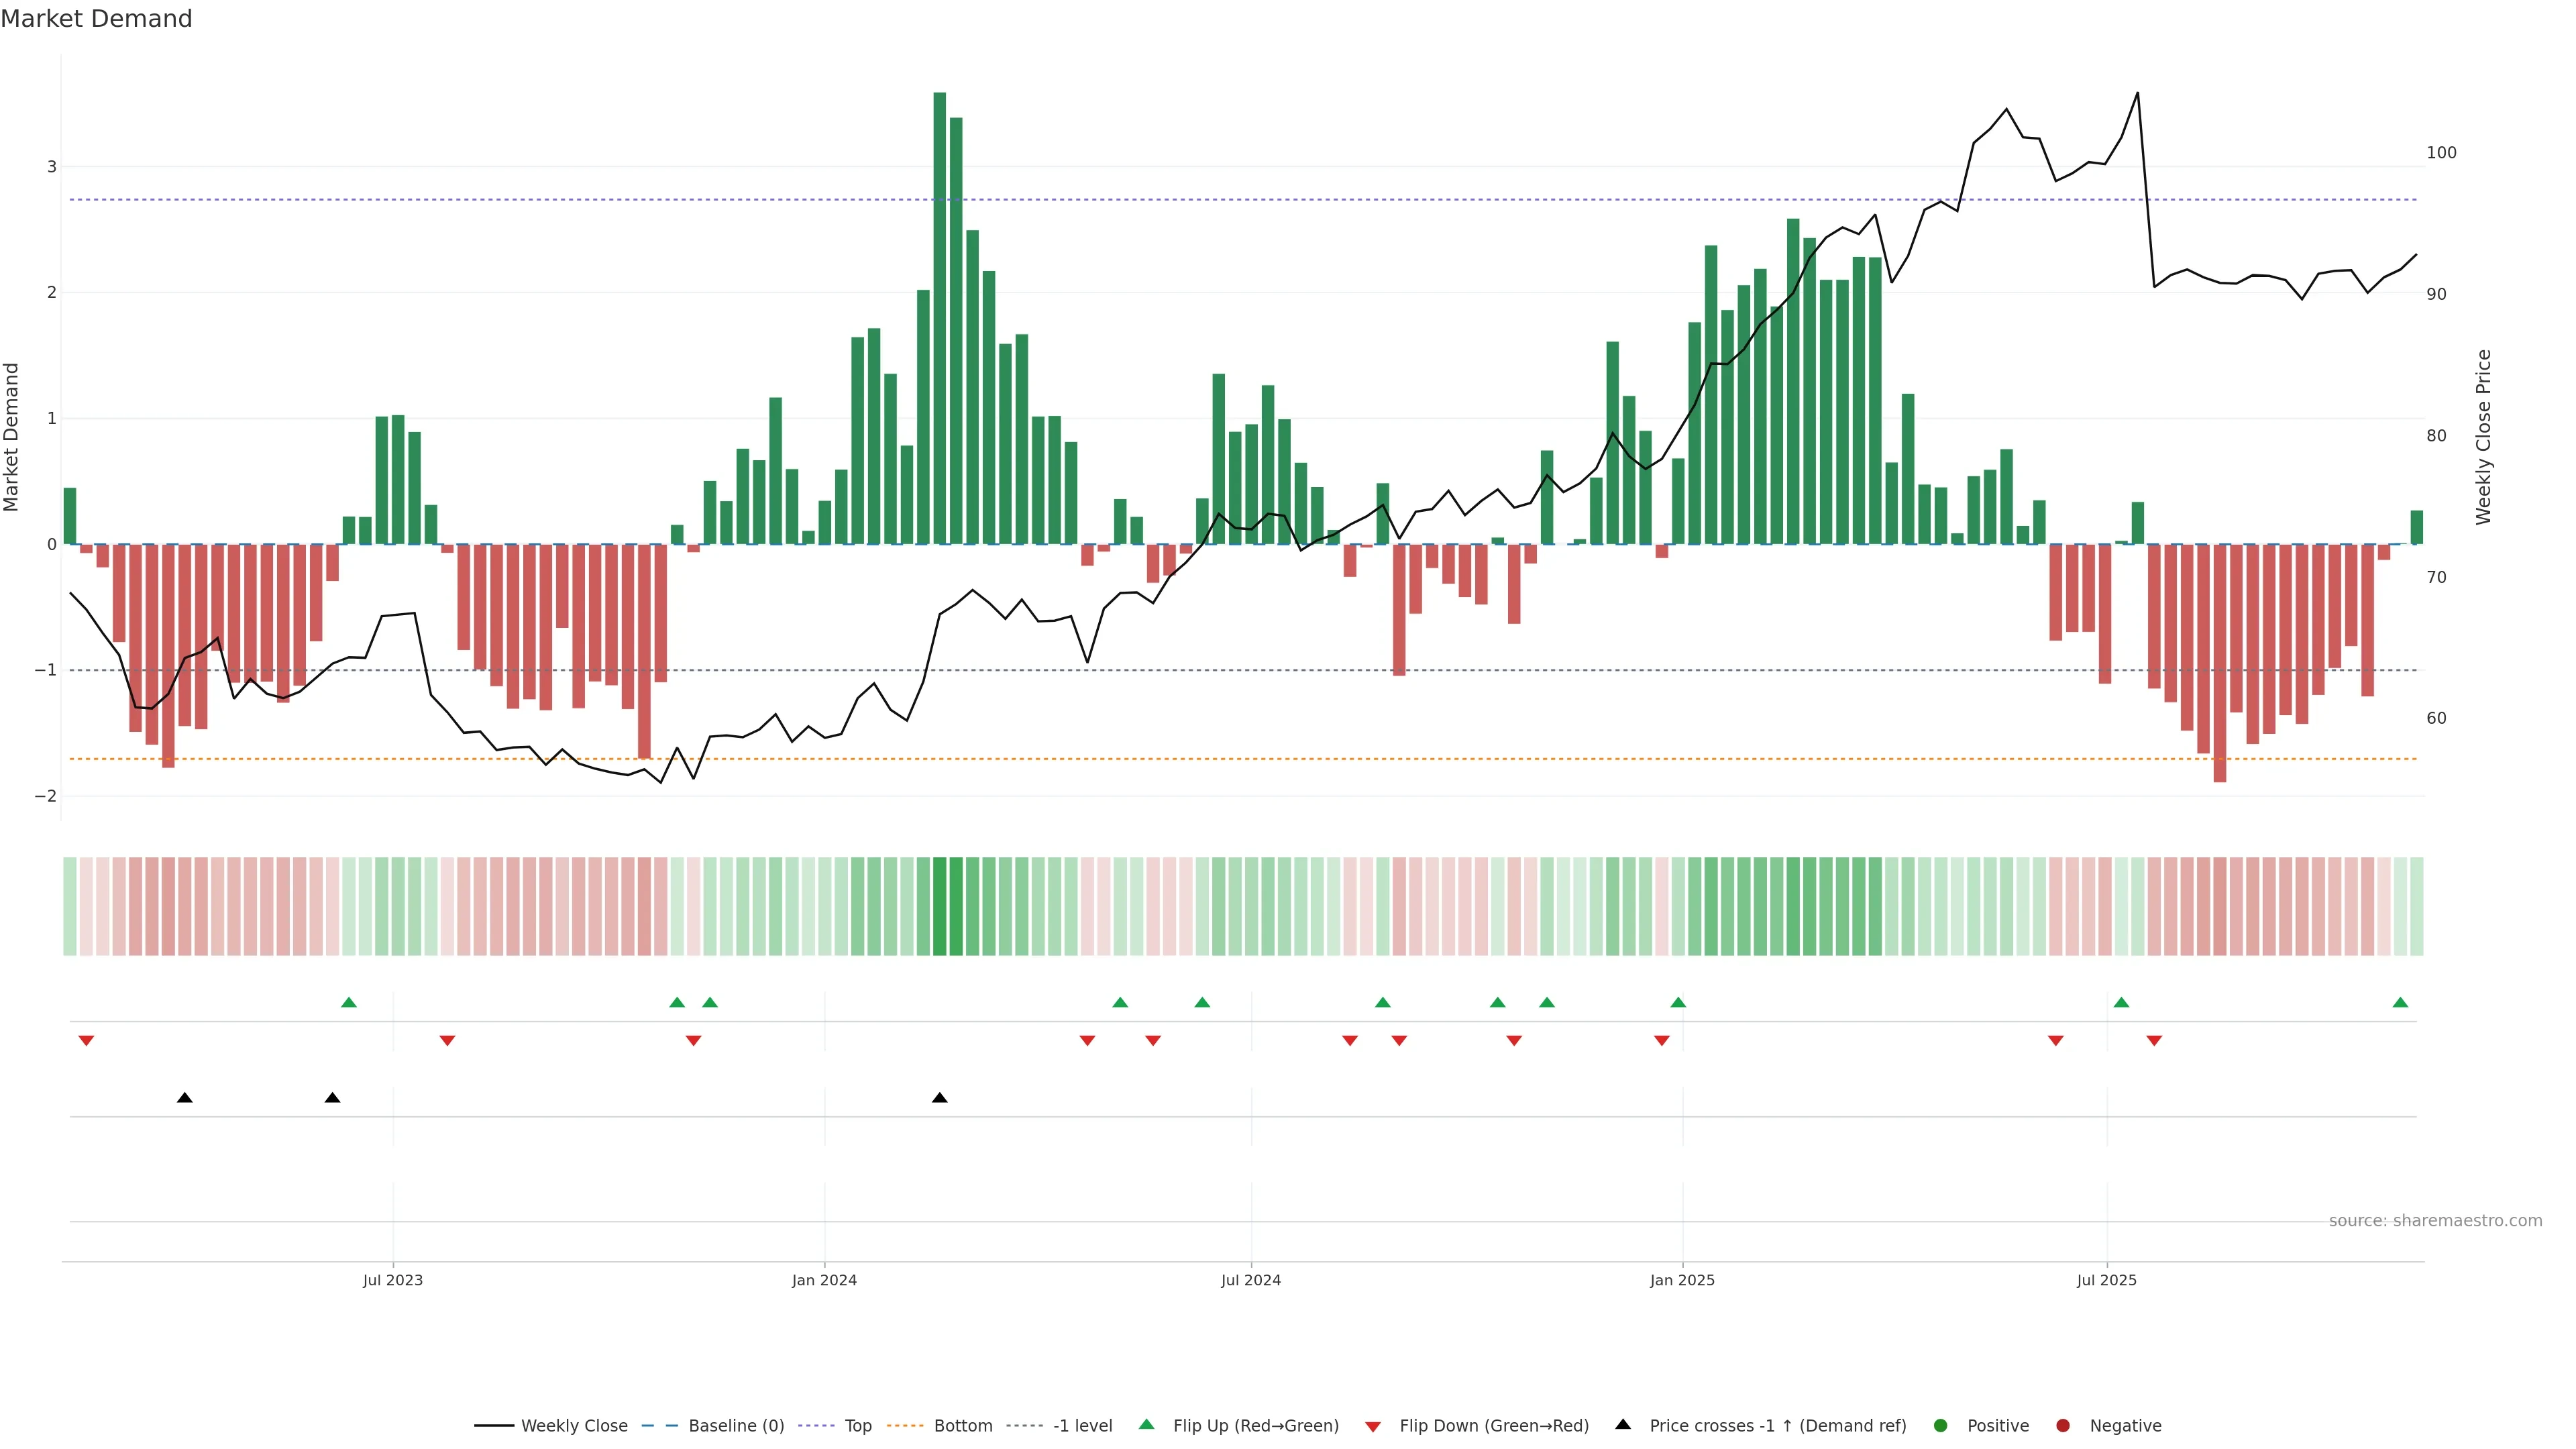Screen dimensions: 2576x1449
Task: Click the Jul 2025 axis label
Action: (2106, 1281)
